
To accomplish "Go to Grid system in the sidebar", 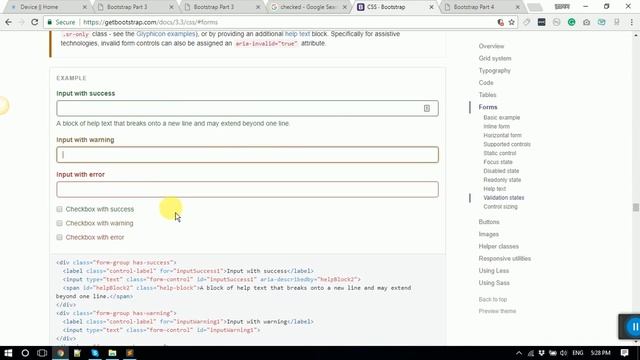I will [x=495, y=58].
